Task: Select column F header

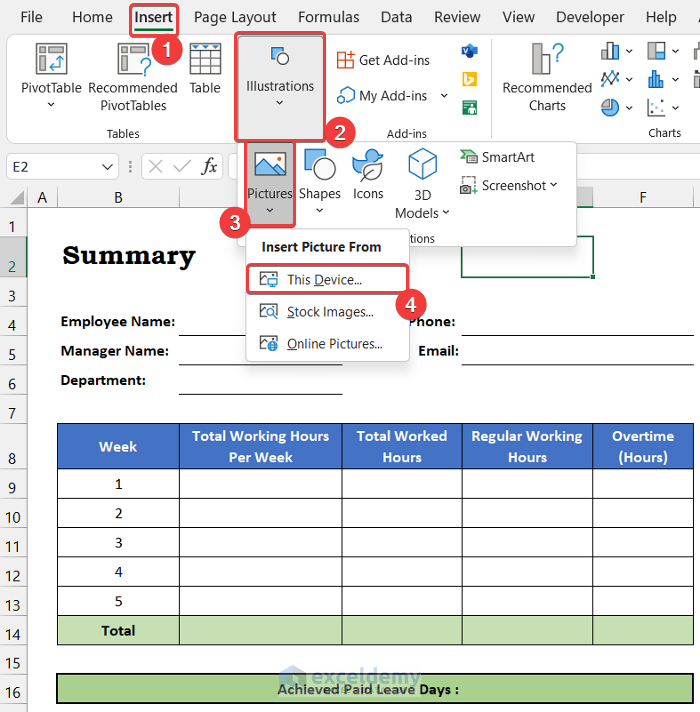Action: pyautogui.click(x=642, y=198)
